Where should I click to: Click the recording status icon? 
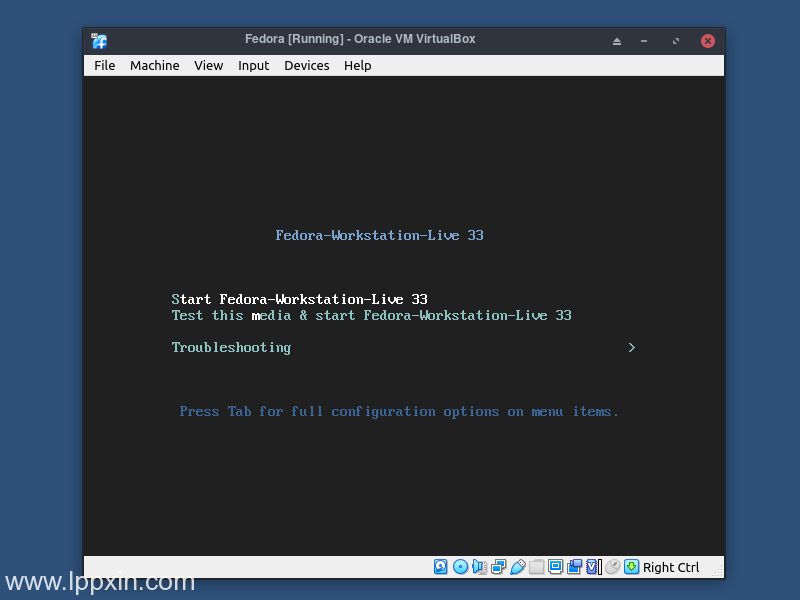click(x=574, y=567)
